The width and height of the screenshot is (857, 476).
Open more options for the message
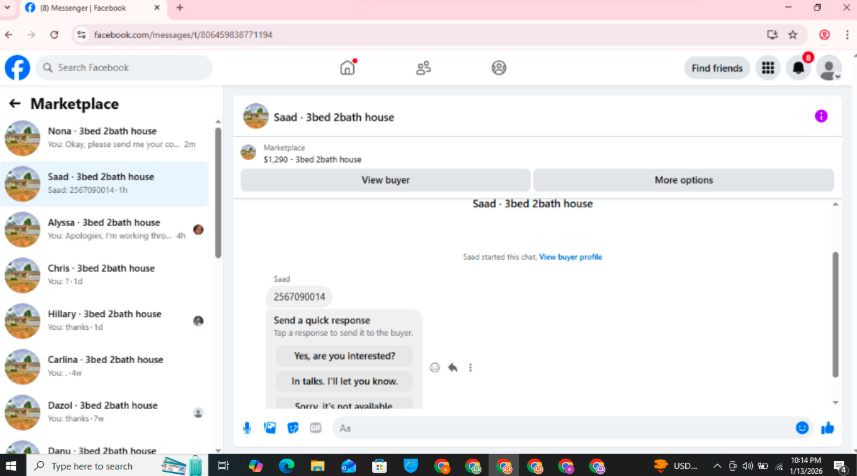click(470, 368)
